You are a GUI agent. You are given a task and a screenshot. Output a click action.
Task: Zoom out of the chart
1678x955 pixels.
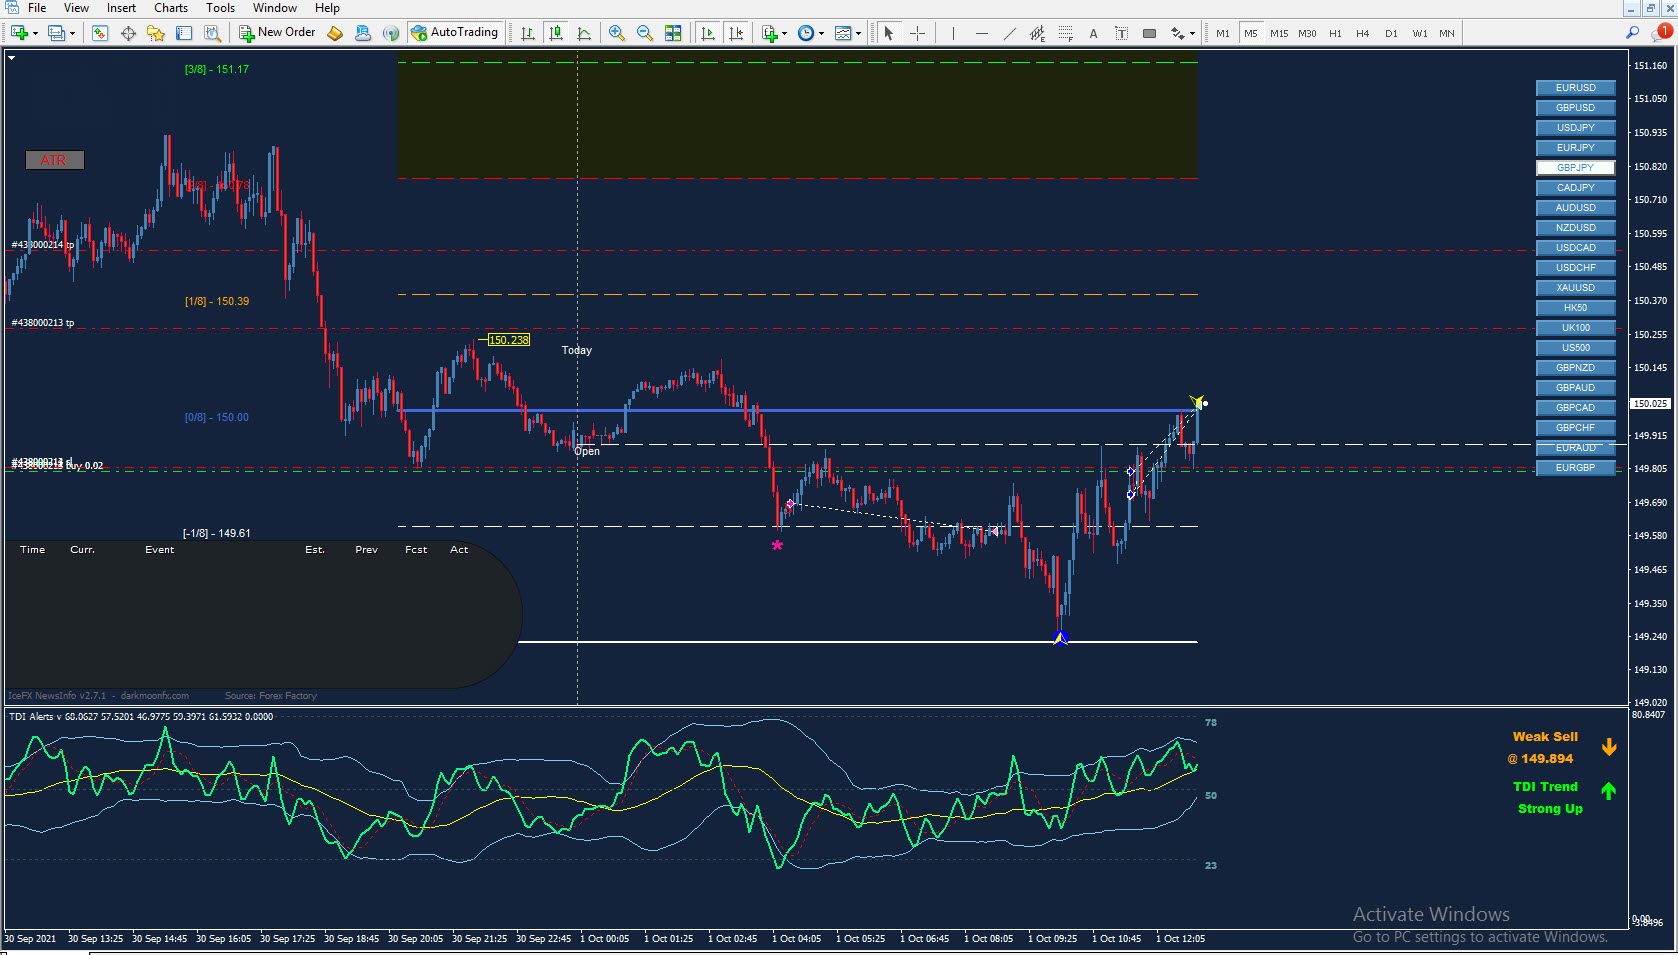645,33
